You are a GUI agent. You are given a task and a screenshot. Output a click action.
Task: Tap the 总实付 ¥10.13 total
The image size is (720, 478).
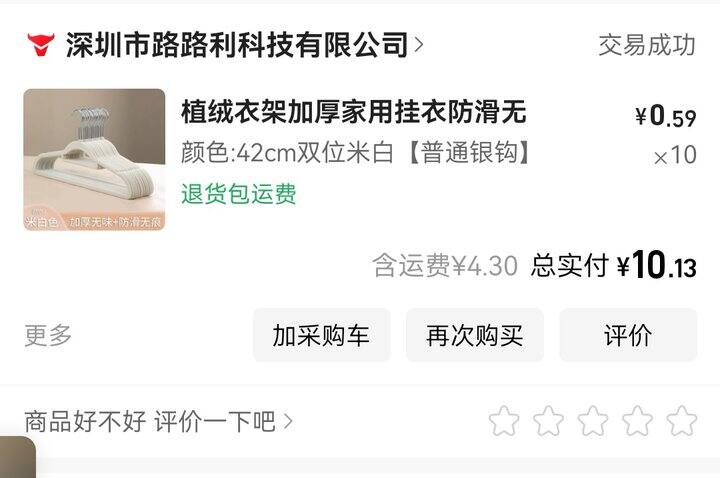(x=613, y=265)
